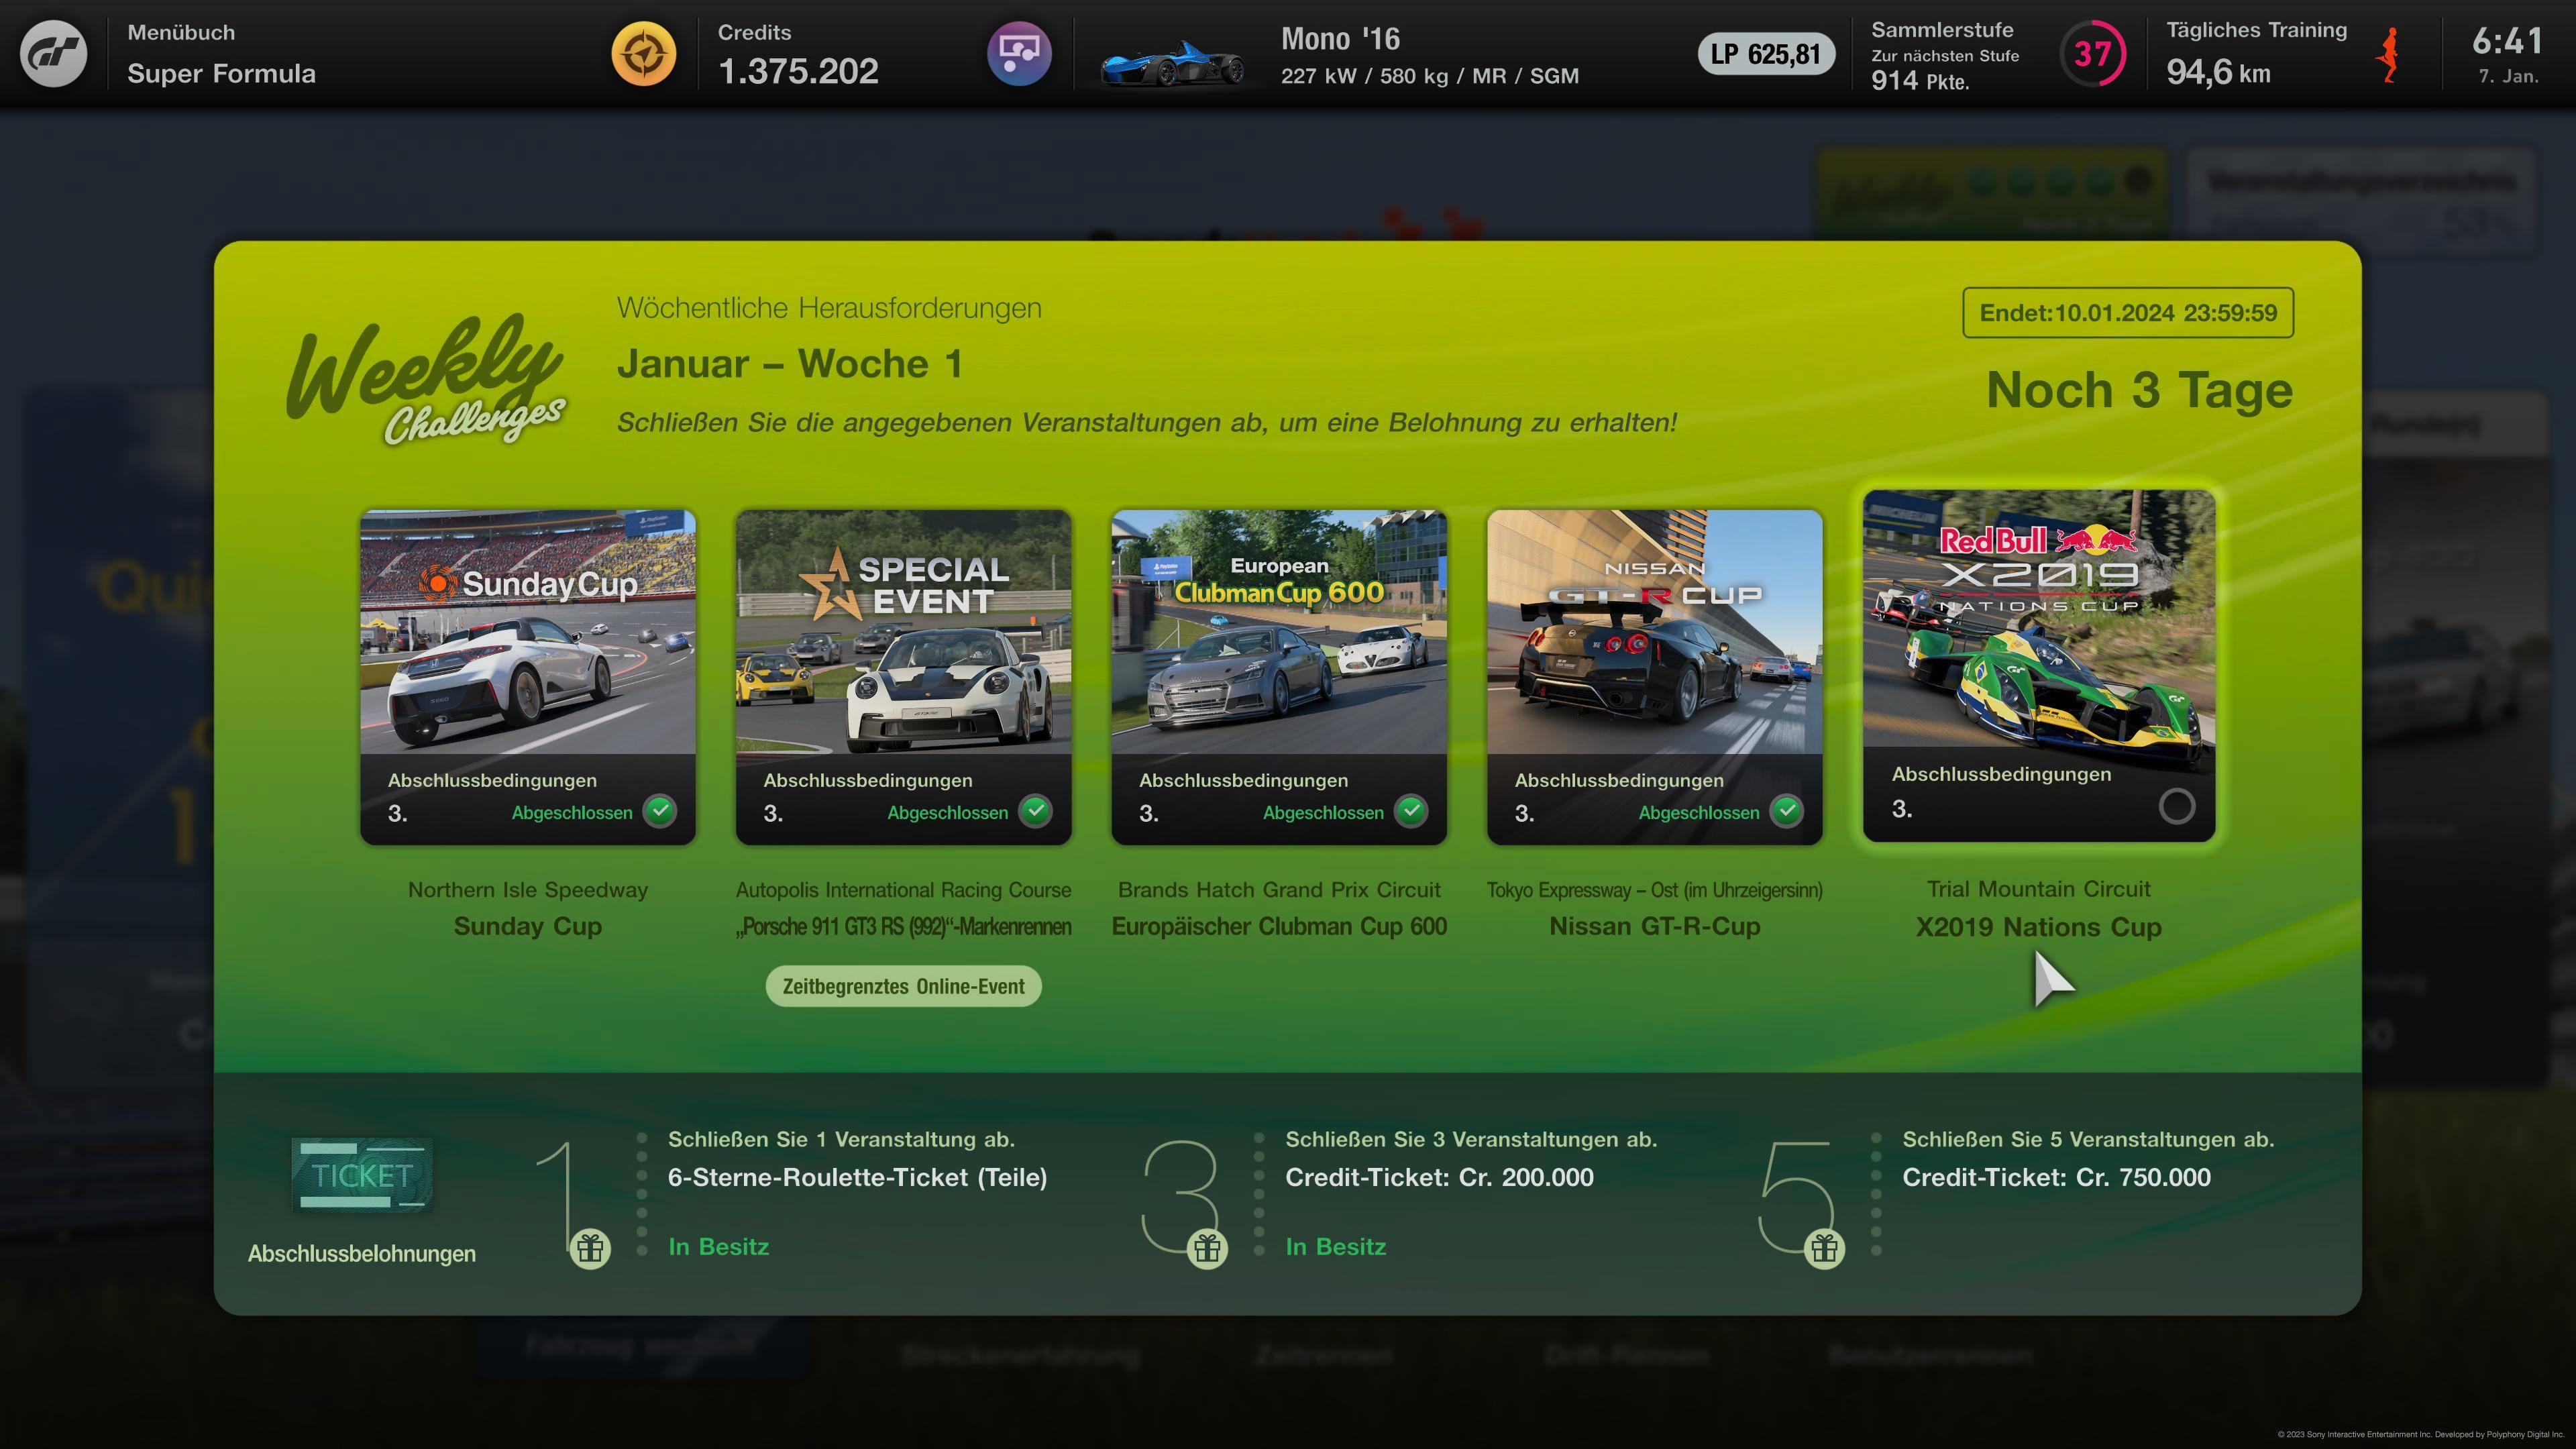The image size is (2576, 1449).
Task: Click the gift icon for reward 3
Action: point(1207,1248)
